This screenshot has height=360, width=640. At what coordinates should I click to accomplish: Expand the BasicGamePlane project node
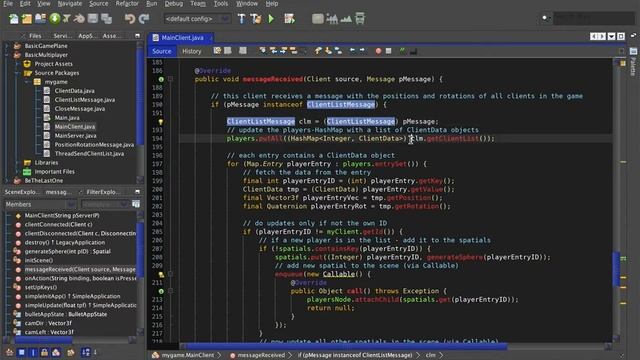click(x=7, y=46)
